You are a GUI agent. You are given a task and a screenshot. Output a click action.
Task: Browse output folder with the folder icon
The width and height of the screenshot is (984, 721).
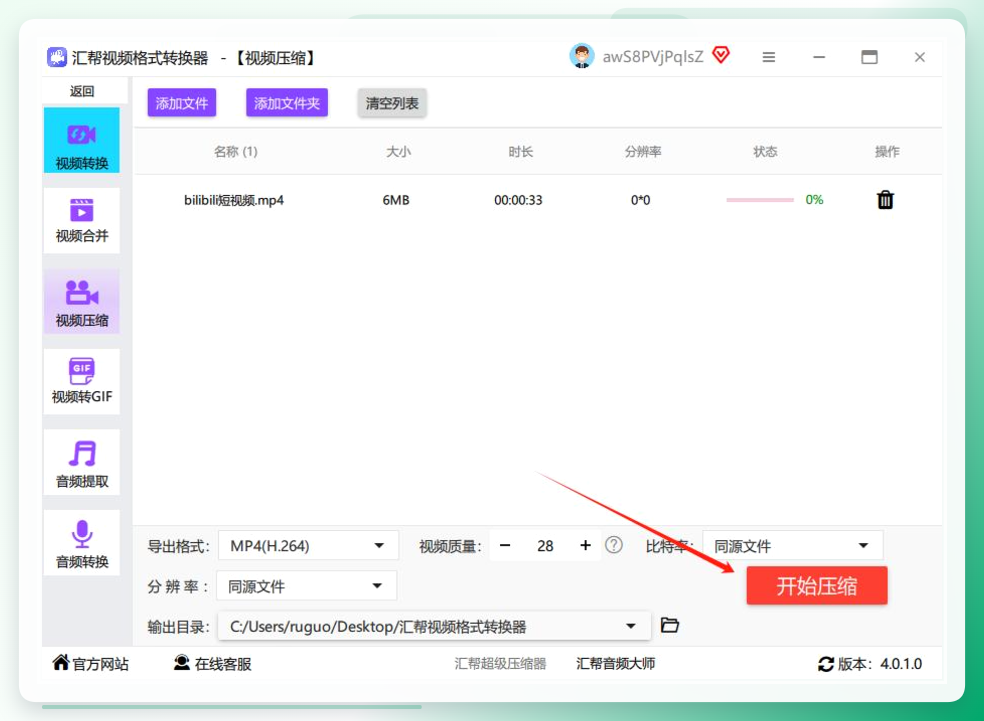point(670,625)
